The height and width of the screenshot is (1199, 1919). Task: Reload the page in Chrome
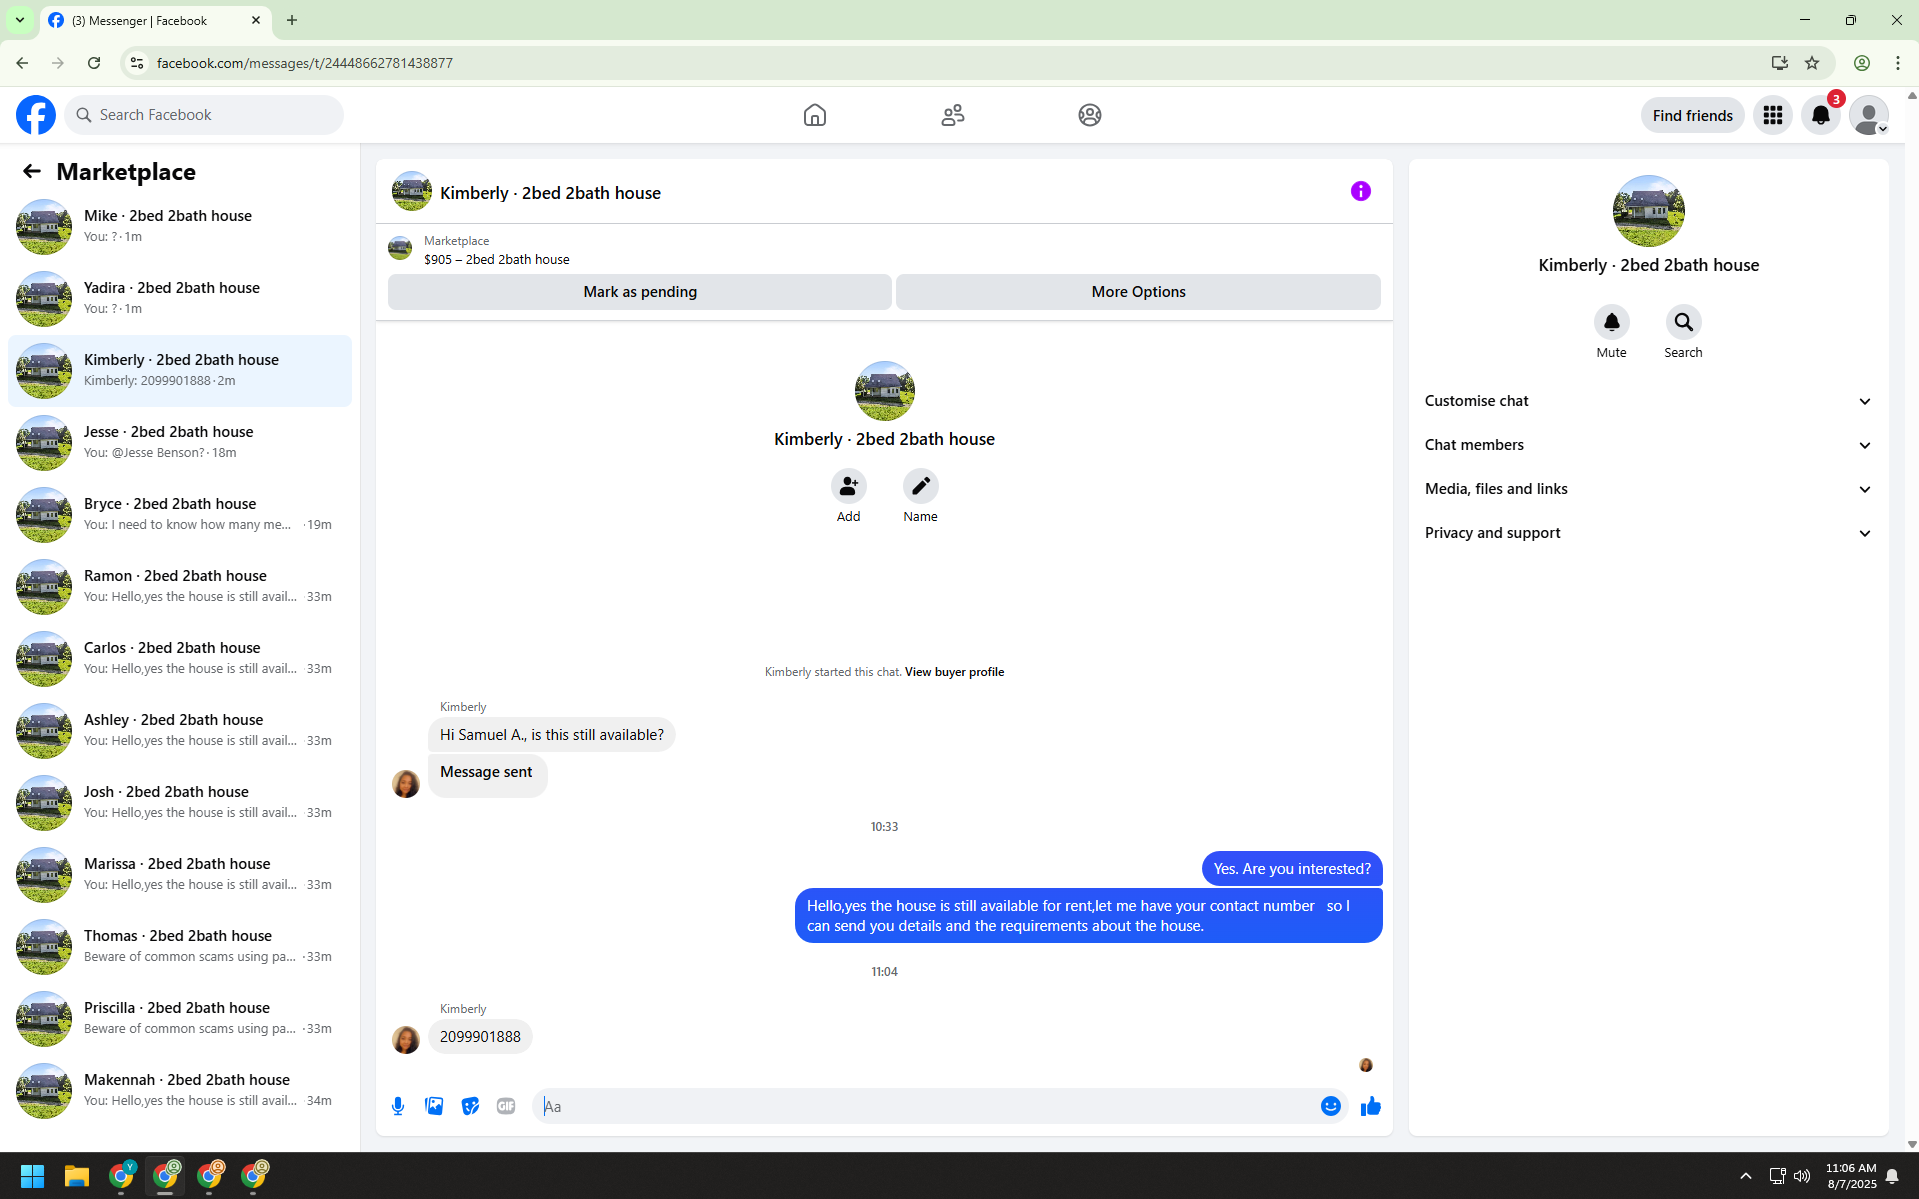94,63
